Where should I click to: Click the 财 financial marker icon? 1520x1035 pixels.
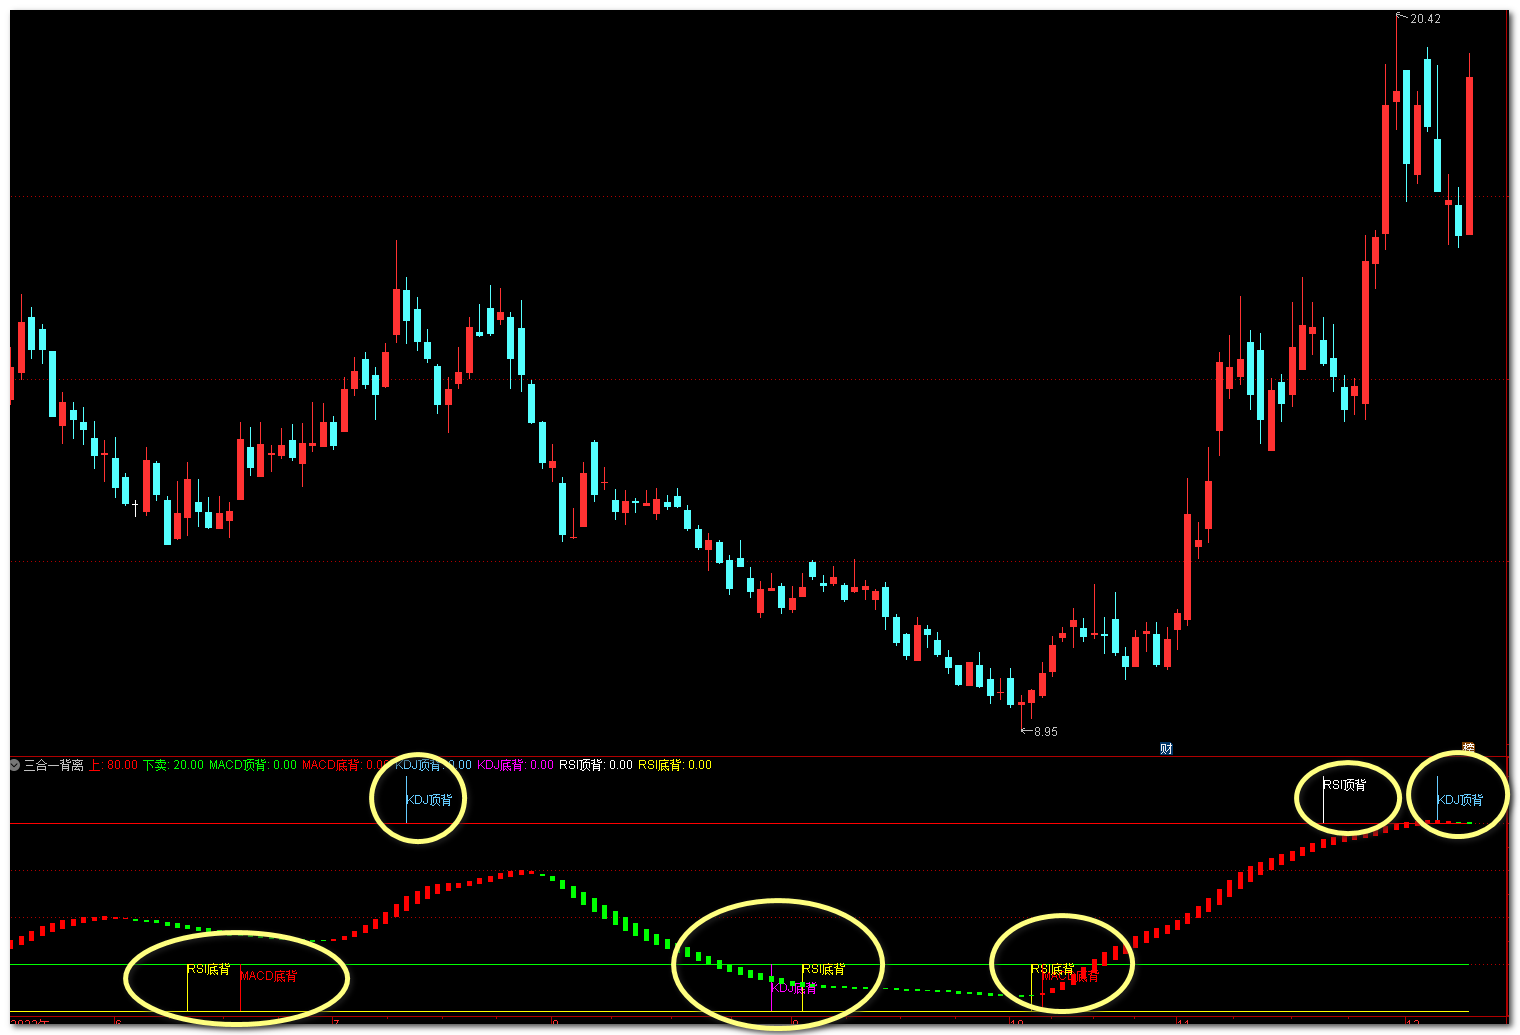pos(1166,748)
